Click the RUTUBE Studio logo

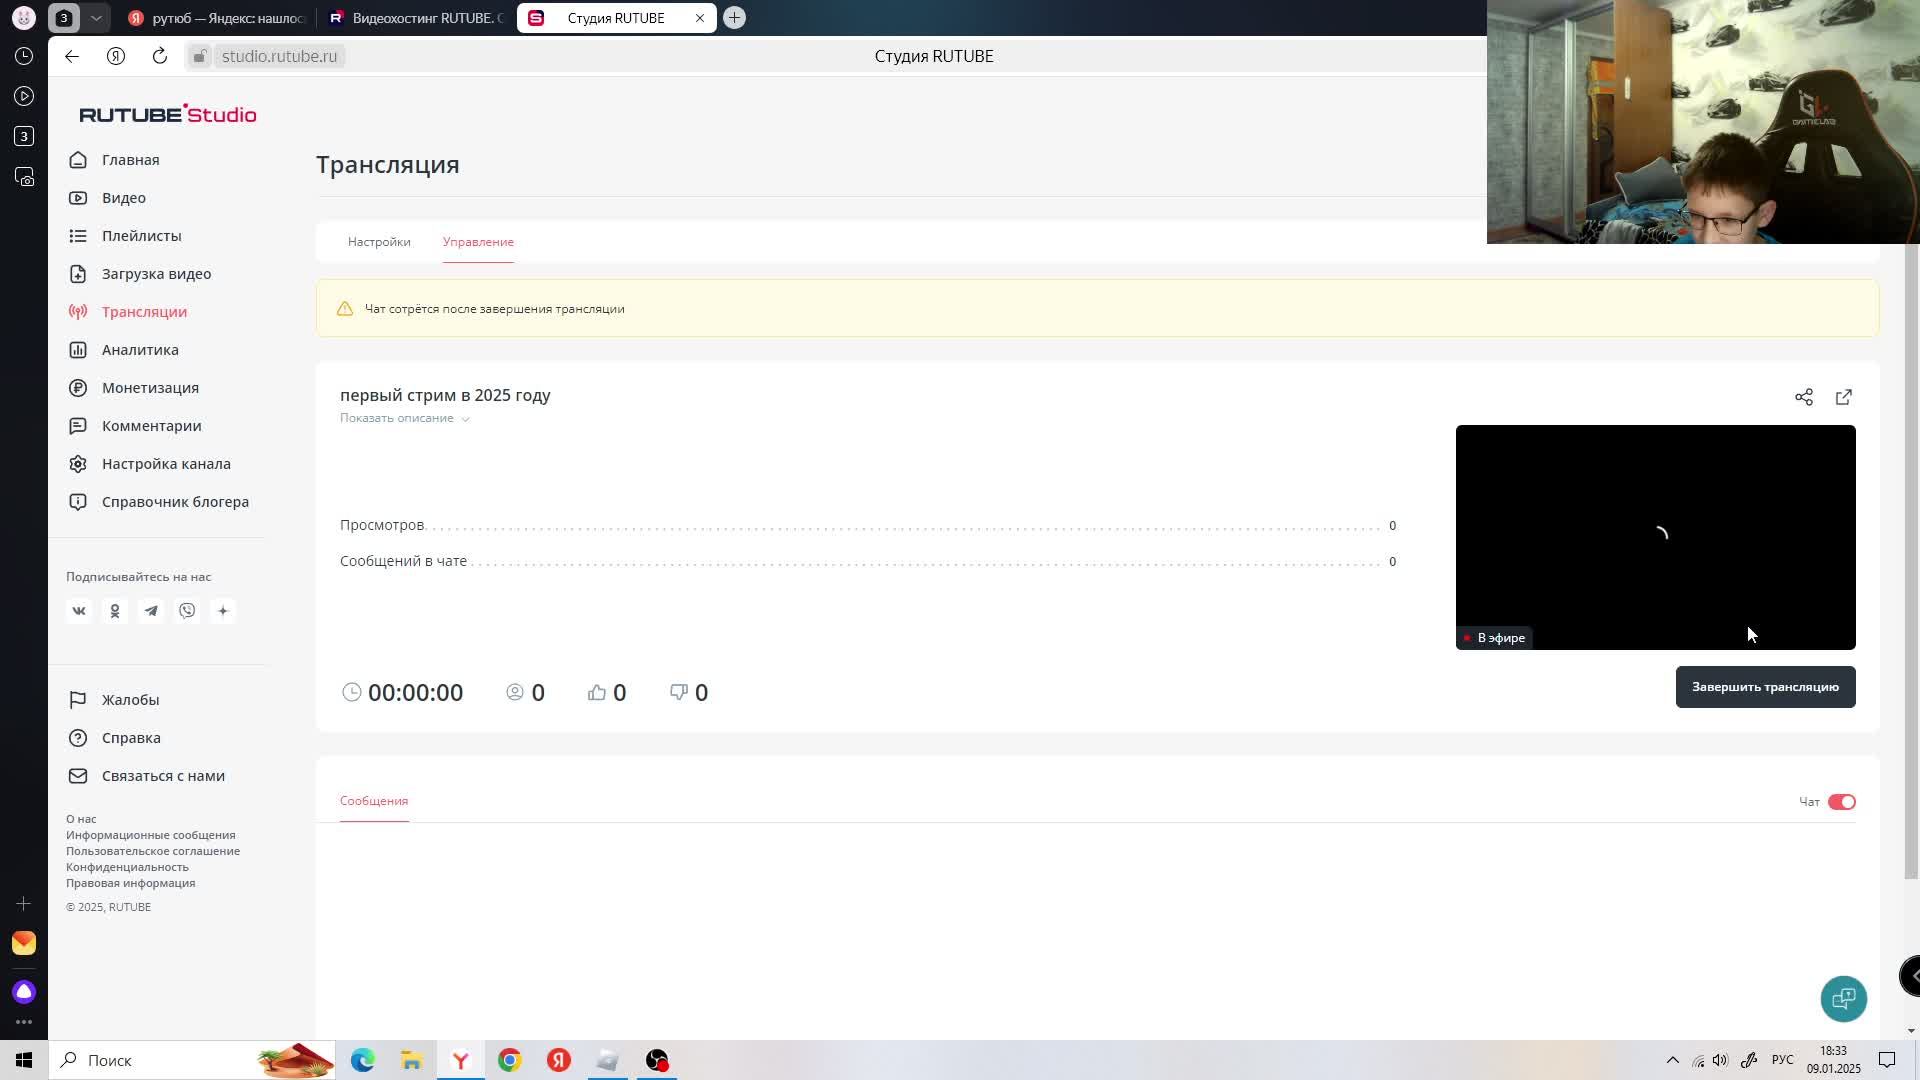[168, 114]
